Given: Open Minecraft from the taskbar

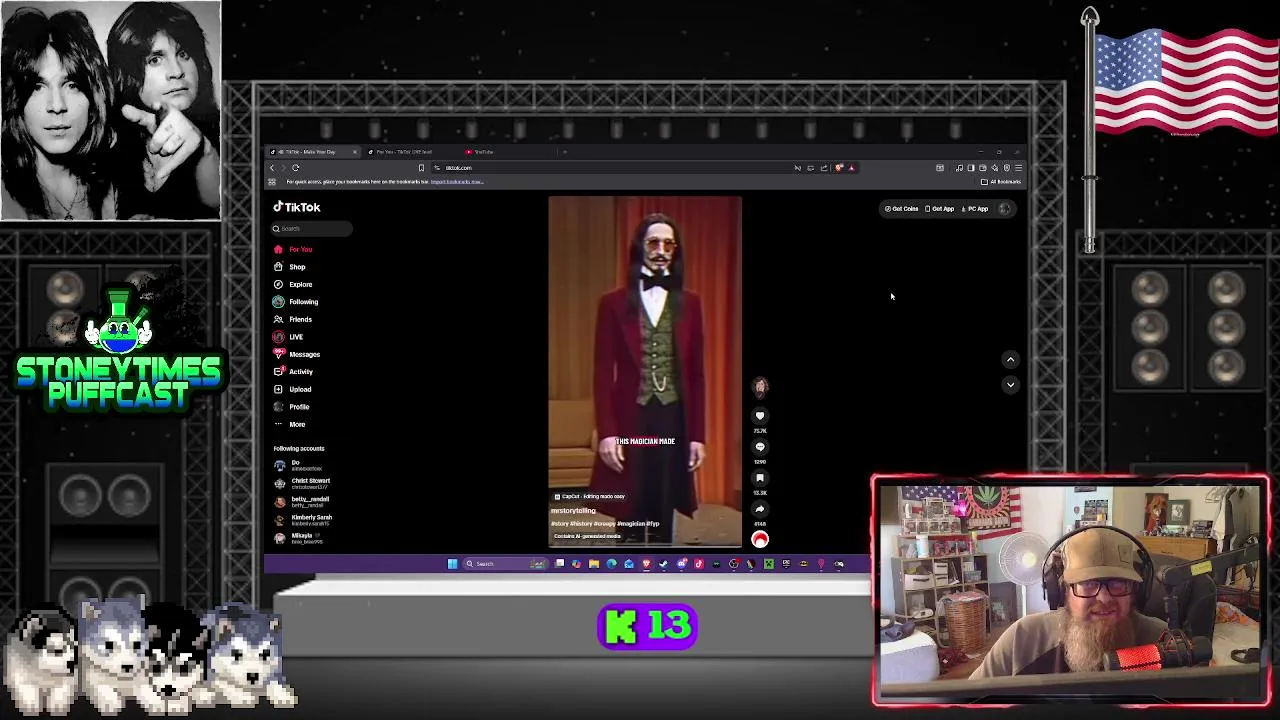Looking at the screenshot, I should coord(768,564).
